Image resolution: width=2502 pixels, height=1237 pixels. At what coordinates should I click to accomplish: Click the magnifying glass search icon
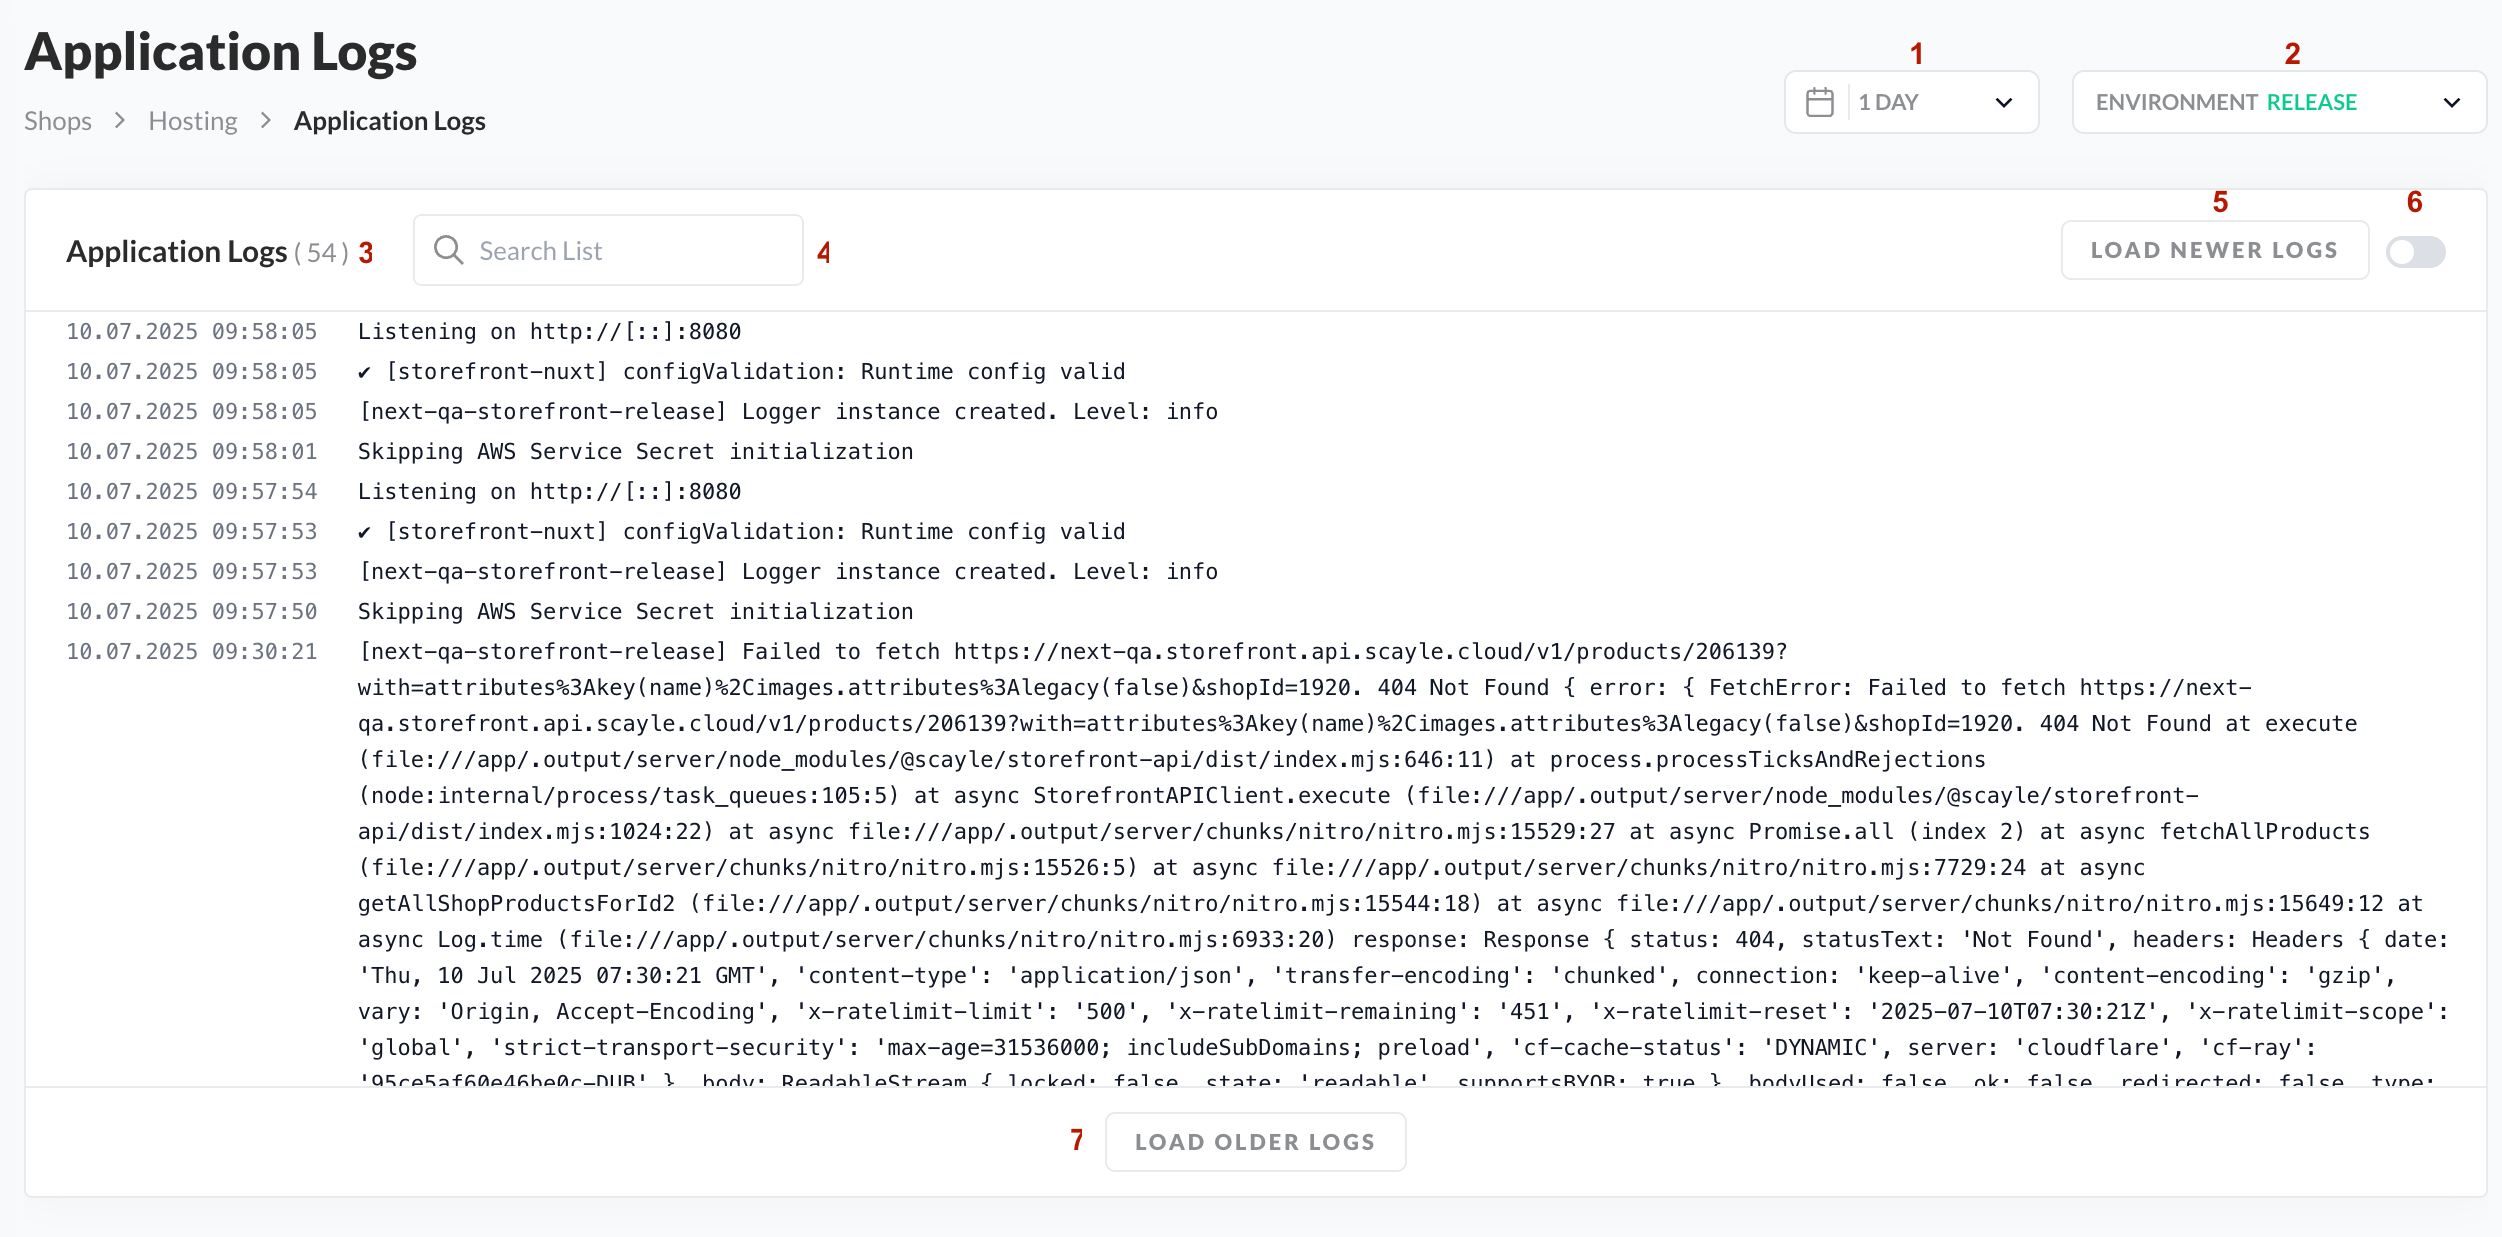pos(448,250)
